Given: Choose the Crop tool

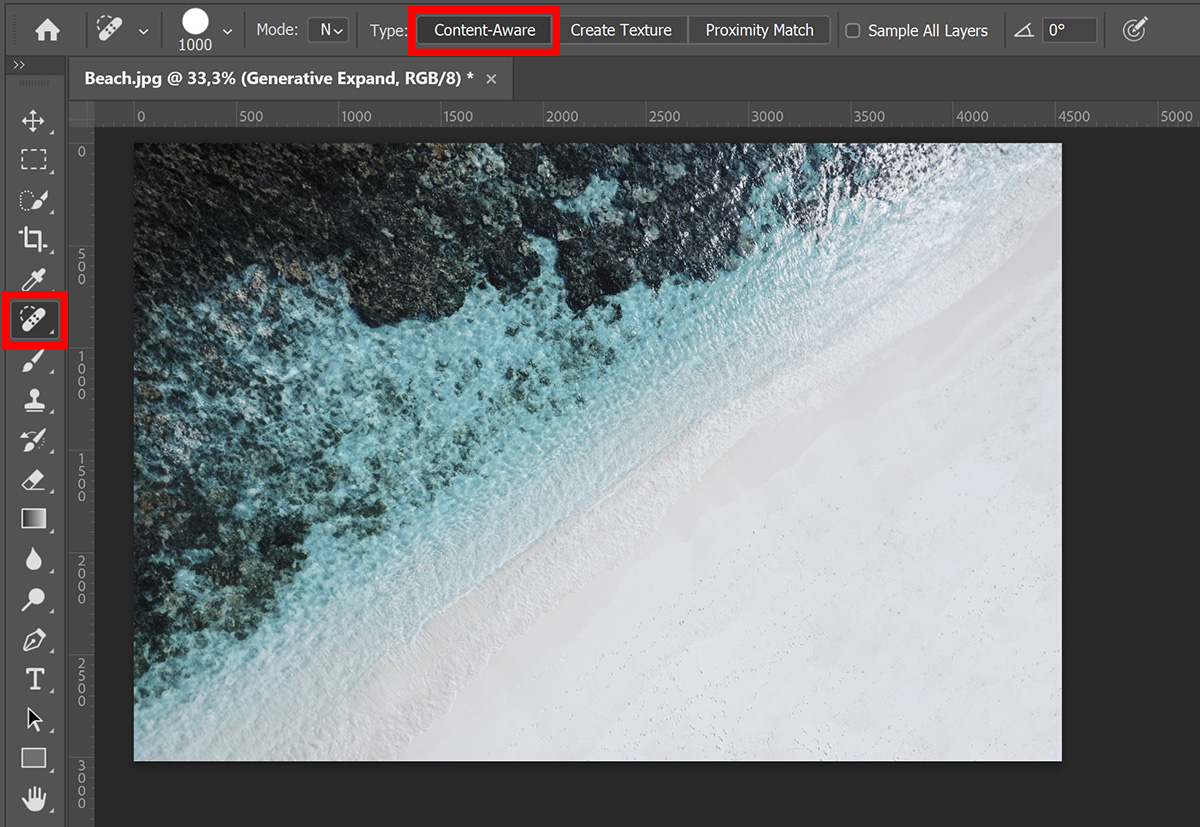Looking at the screenshot, I should (33, 239).
